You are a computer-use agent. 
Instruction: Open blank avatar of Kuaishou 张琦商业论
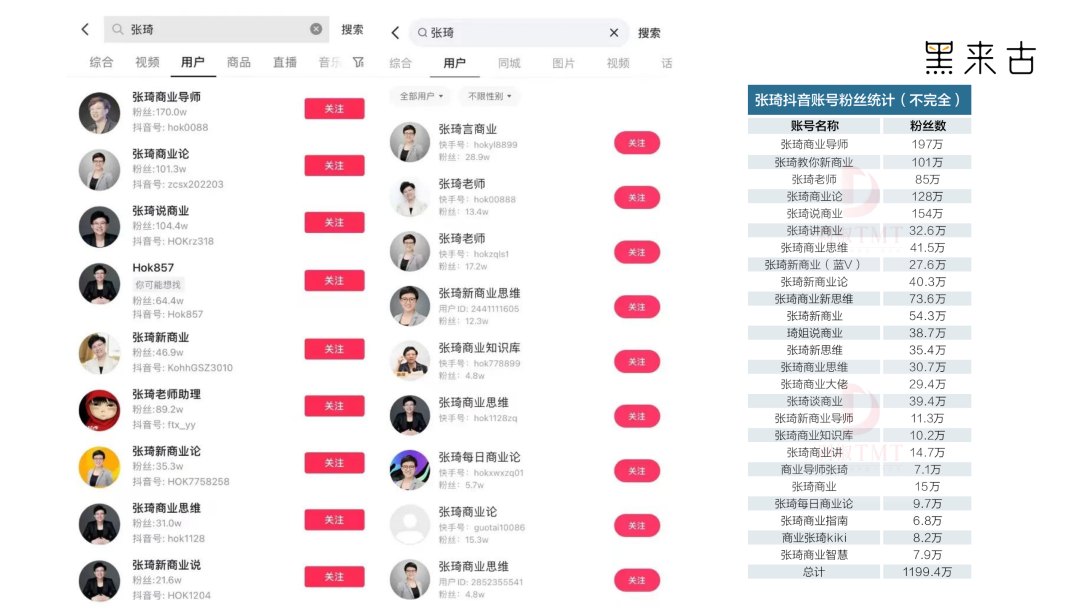[x=410, y=525]
